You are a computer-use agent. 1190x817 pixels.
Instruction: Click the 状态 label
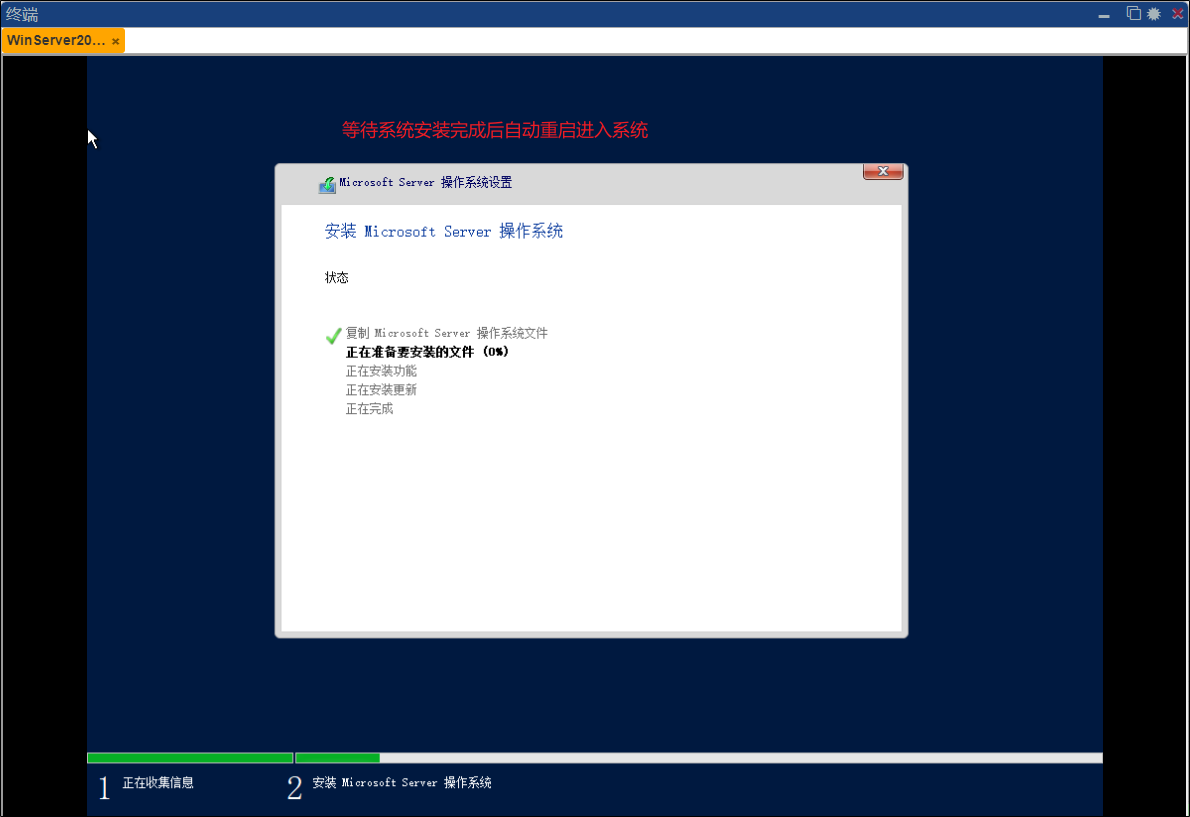click(x=337, y=278)
